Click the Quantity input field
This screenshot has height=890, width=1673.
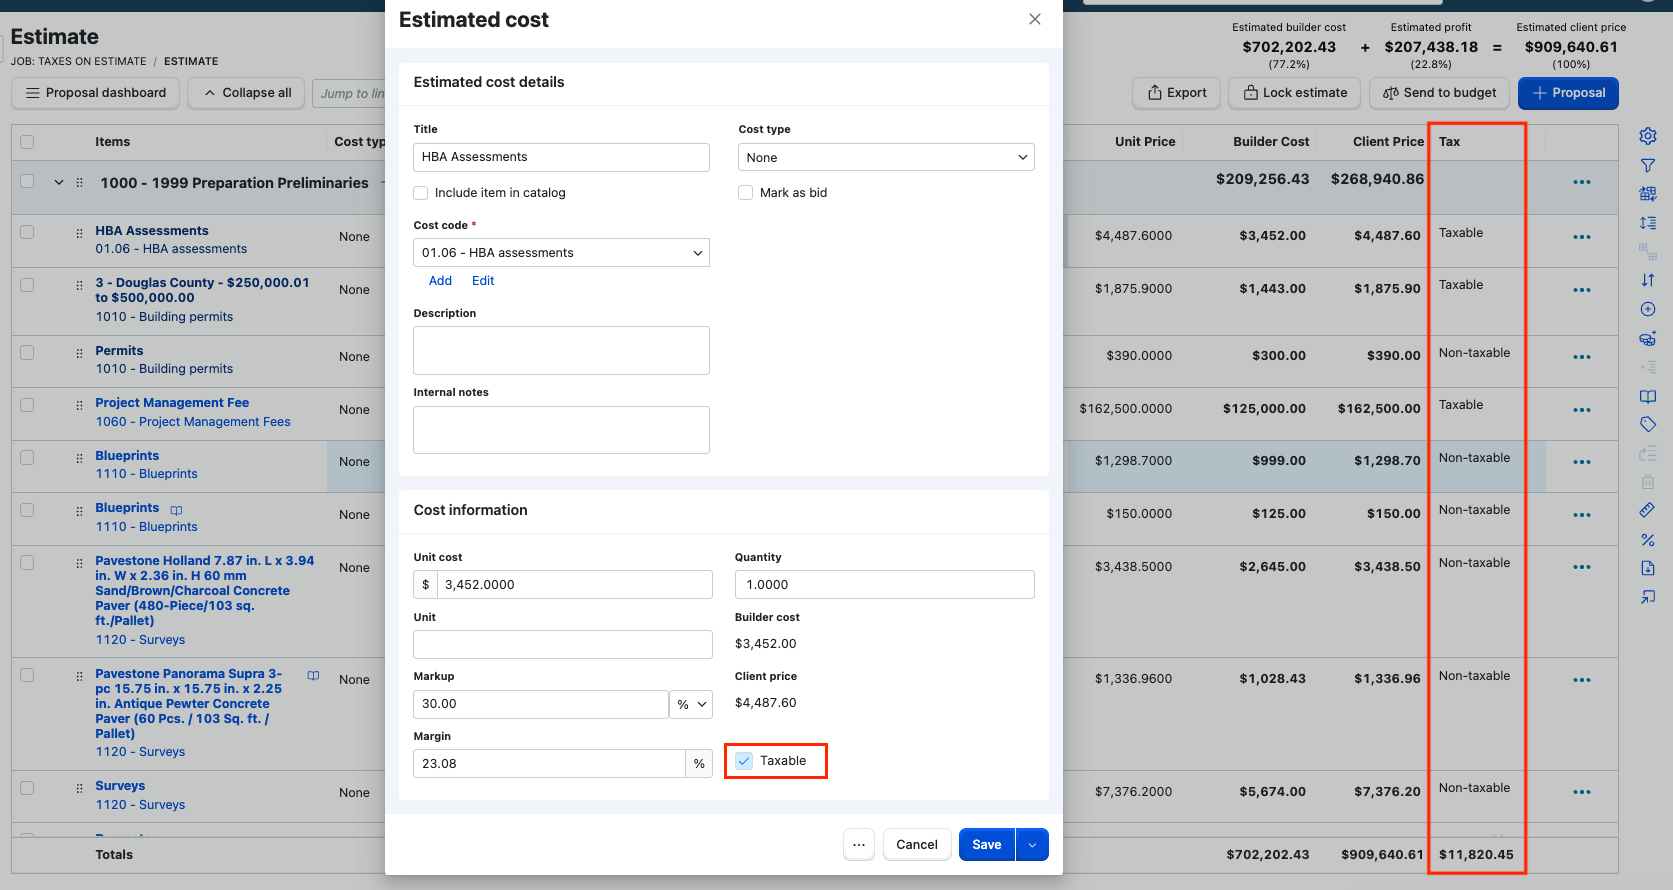(885, 585)
